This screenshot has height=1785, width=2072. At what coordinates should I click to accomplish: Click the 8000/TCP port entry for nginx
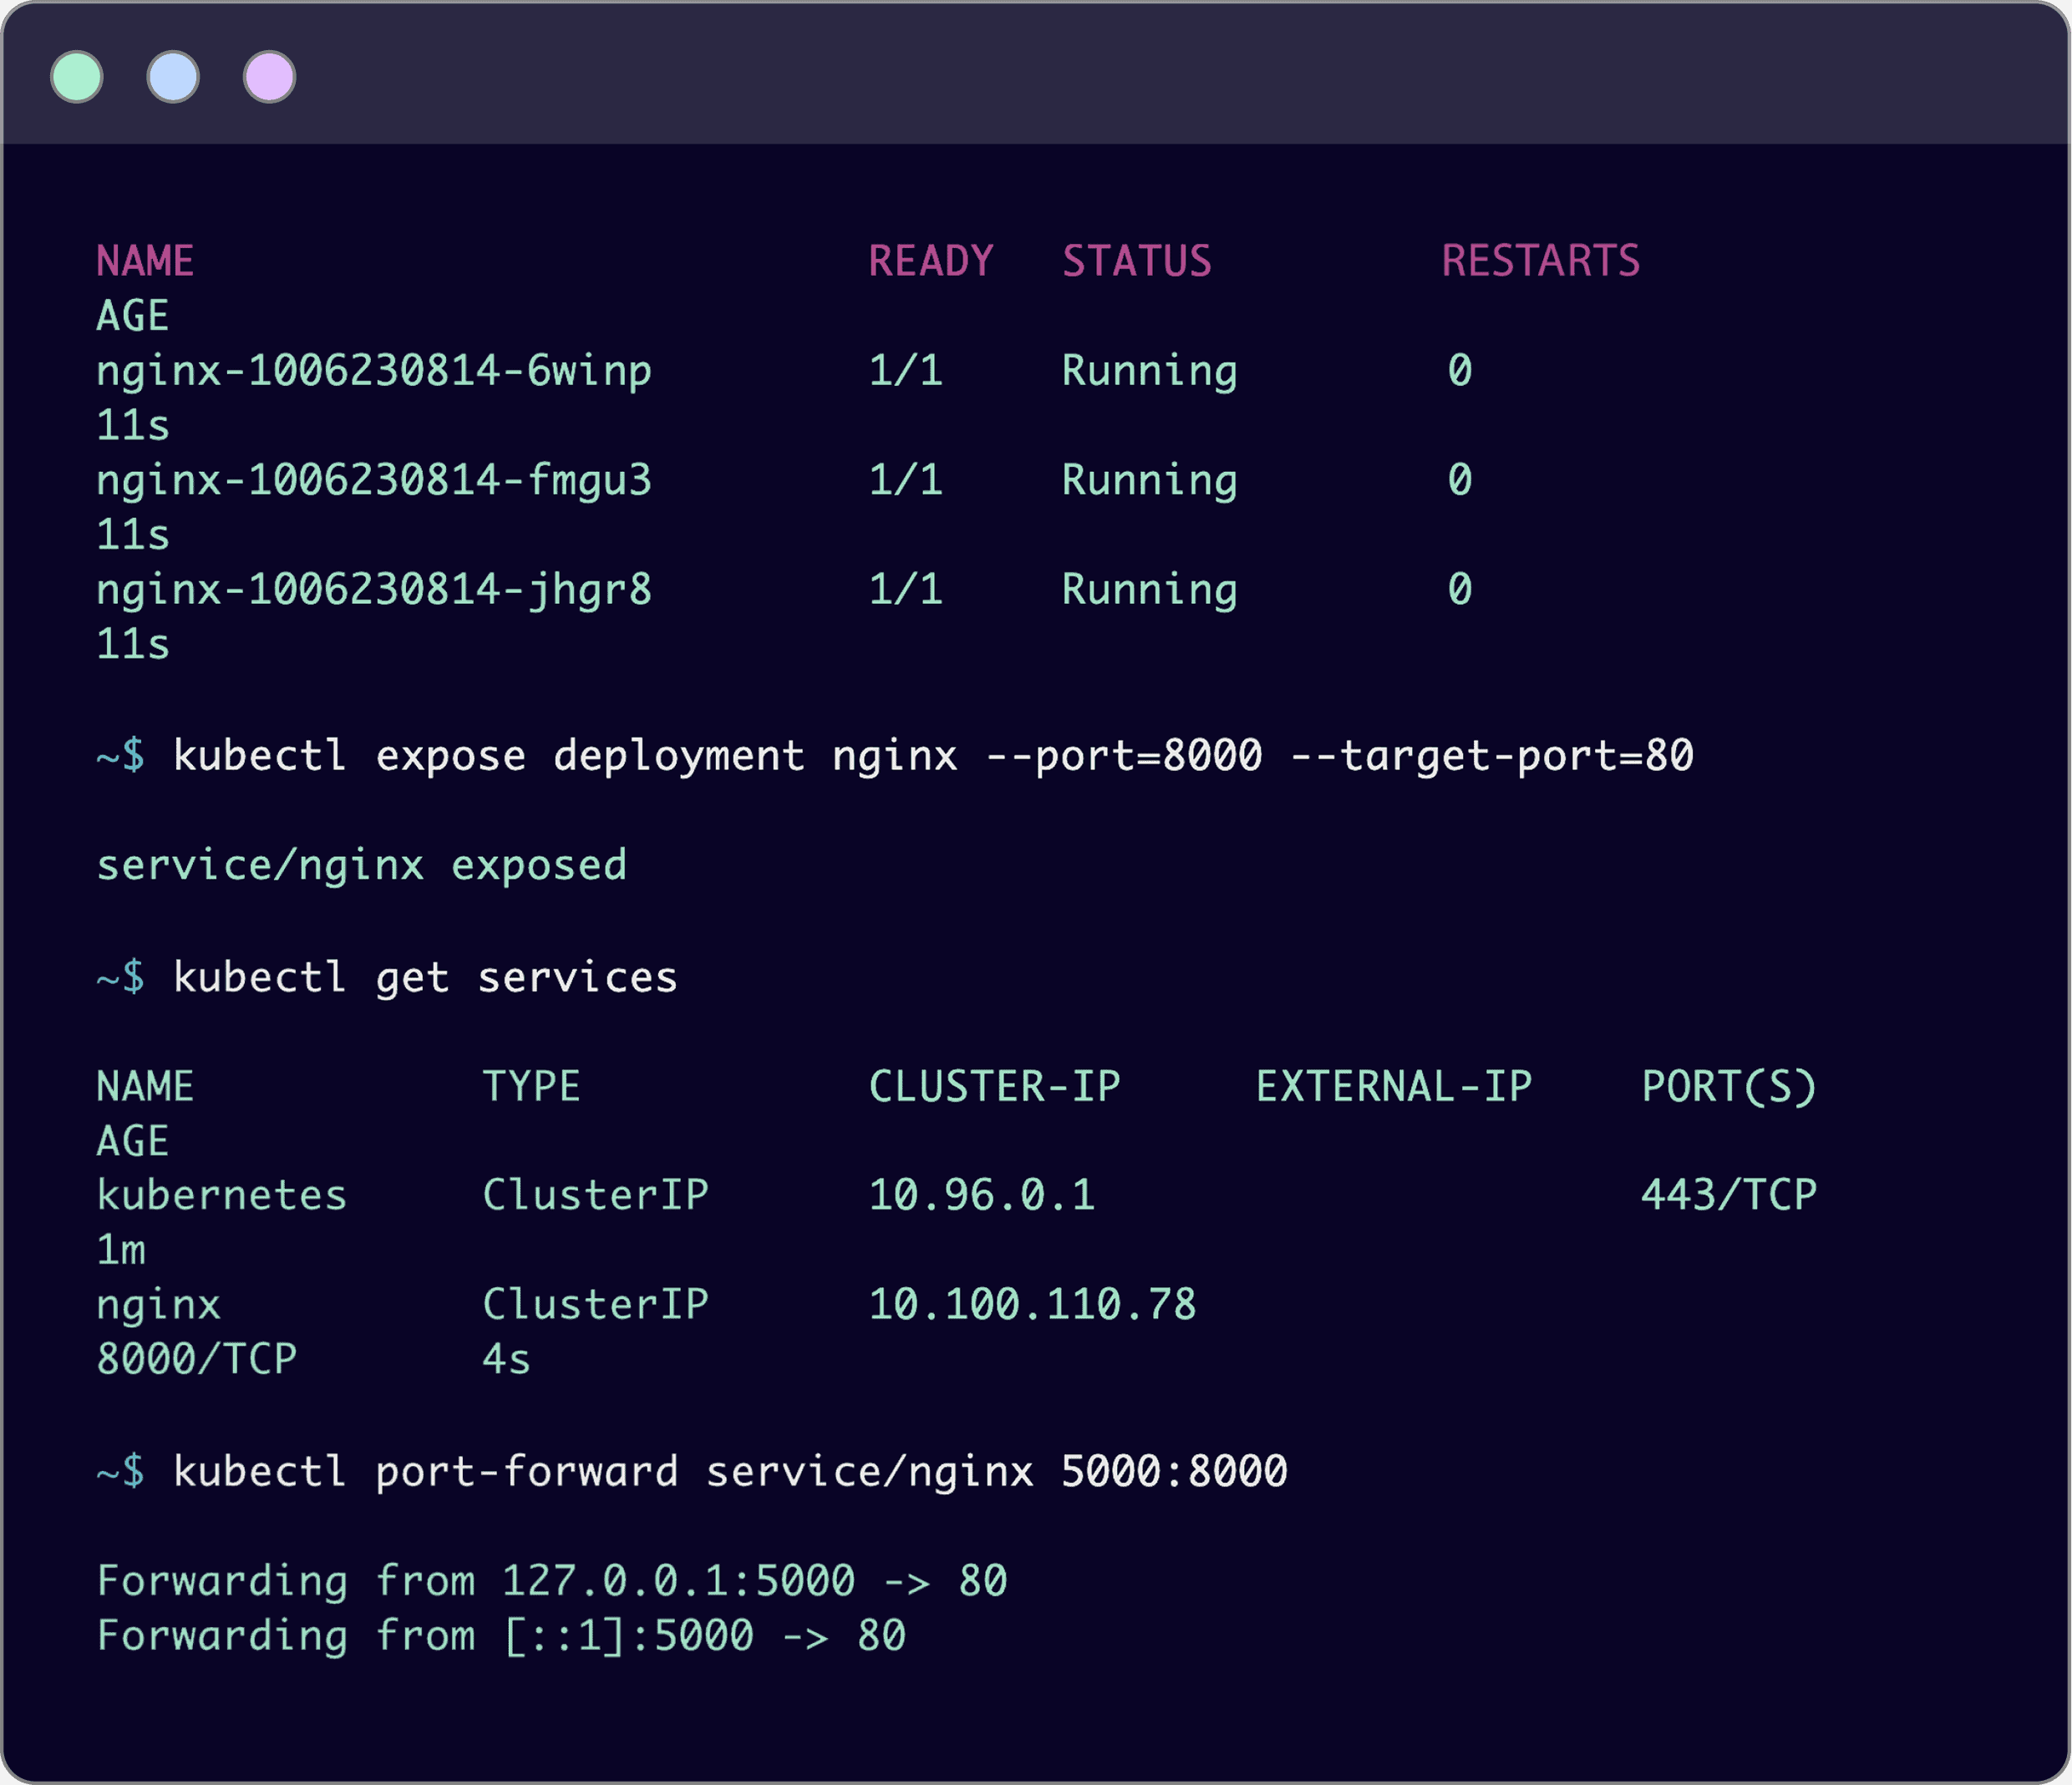click(196, 1357)
